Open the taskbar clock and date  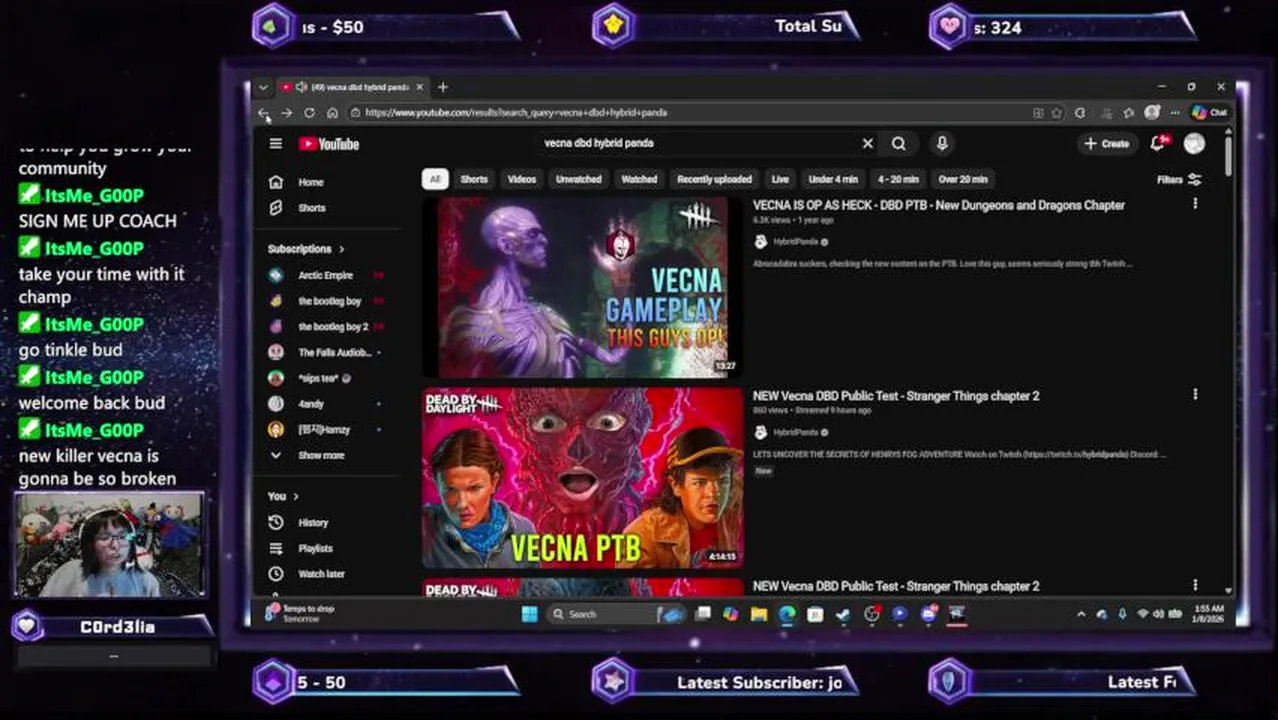pos(1208,614)
